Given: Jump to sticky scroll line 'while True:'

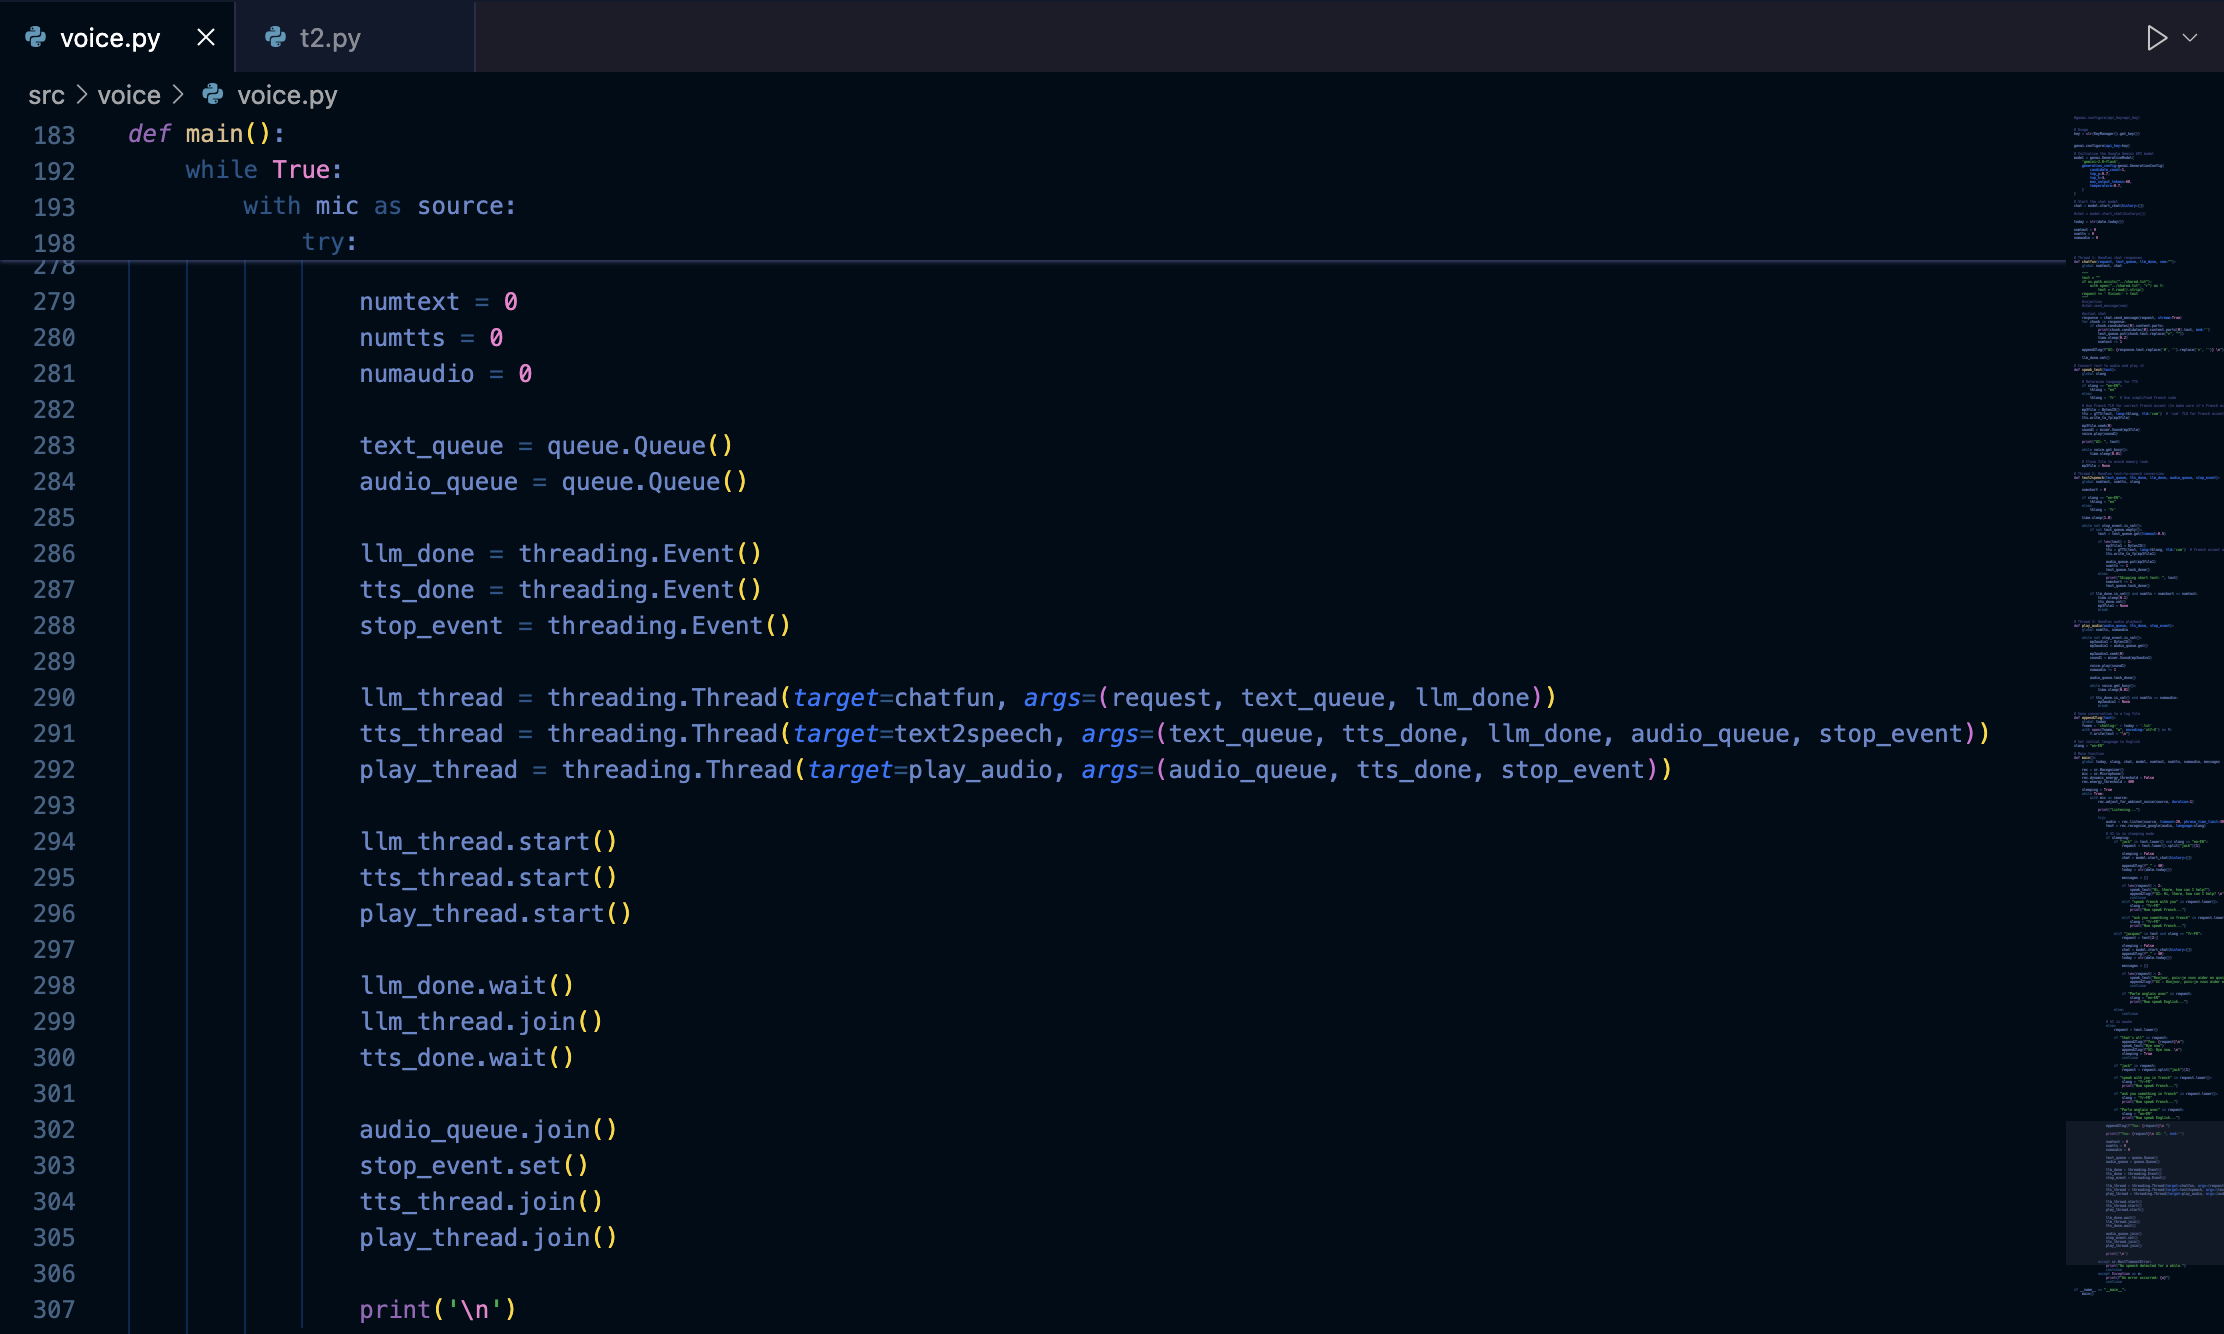Looking at the screenshot, I should pos(264,170).
